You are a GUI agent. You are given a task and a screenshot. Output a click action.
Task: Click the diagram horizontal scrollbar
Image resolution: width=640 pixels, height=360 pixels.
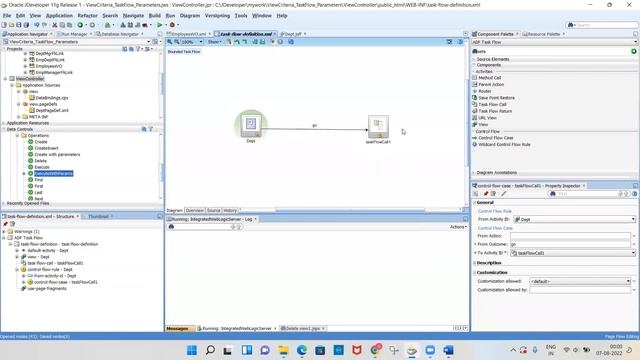[x=350, y=210]
